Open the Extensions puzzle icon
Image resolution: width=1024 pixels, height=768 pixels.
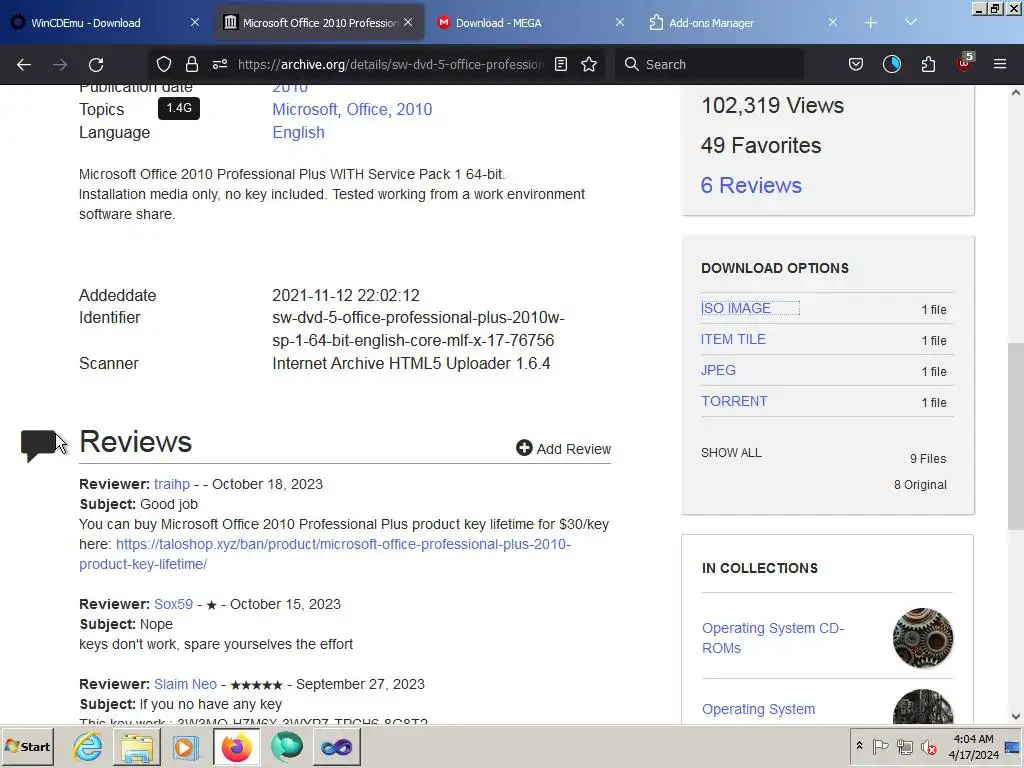tap(928, 64)
